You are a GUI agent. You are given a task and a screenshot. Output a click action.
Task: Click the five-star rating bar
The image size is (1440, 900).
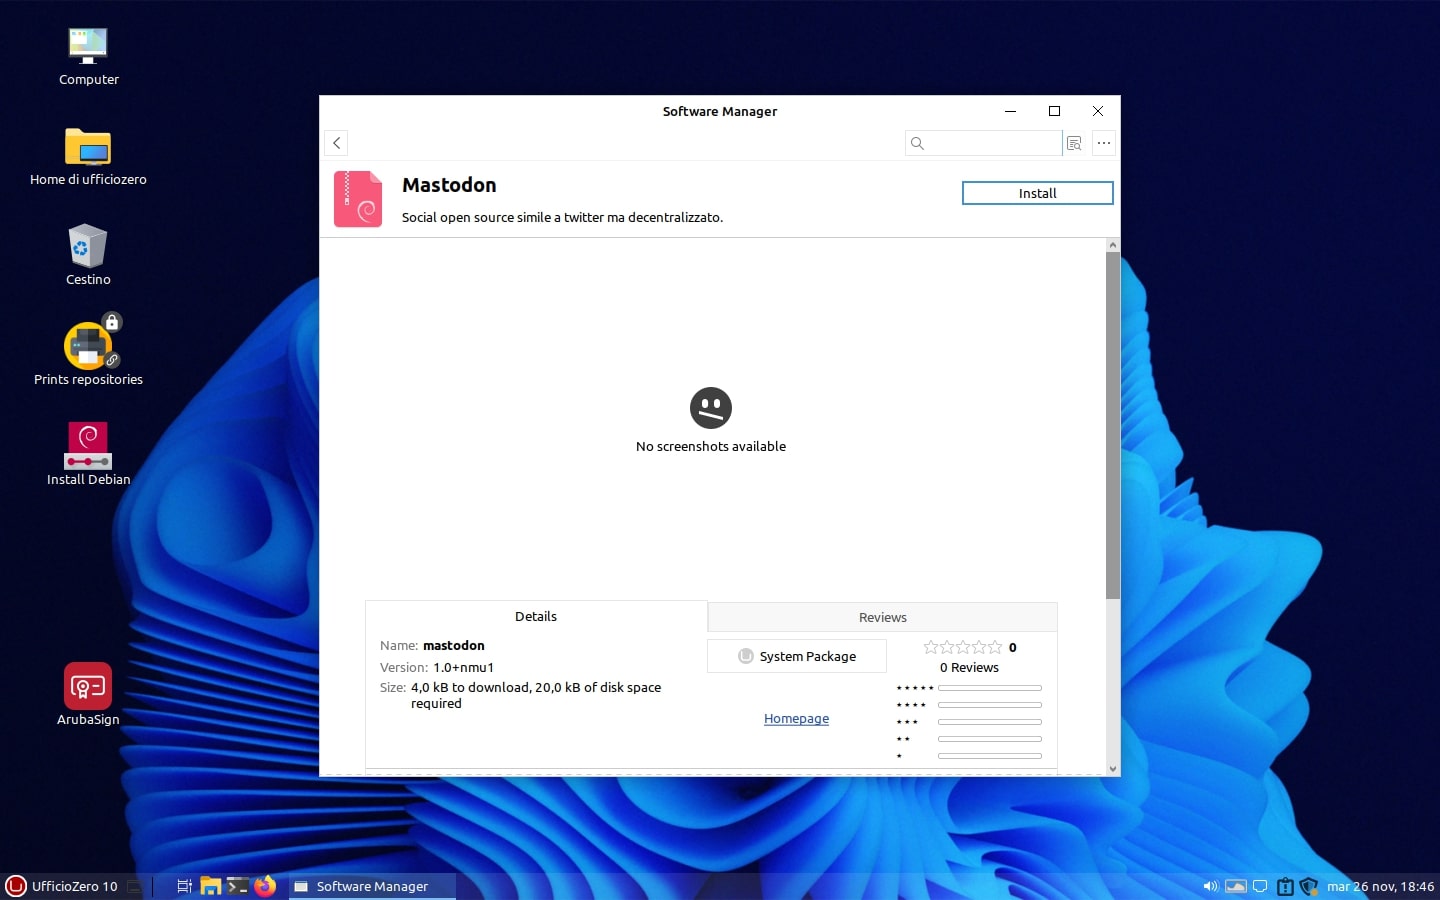(x=990, y=688)
